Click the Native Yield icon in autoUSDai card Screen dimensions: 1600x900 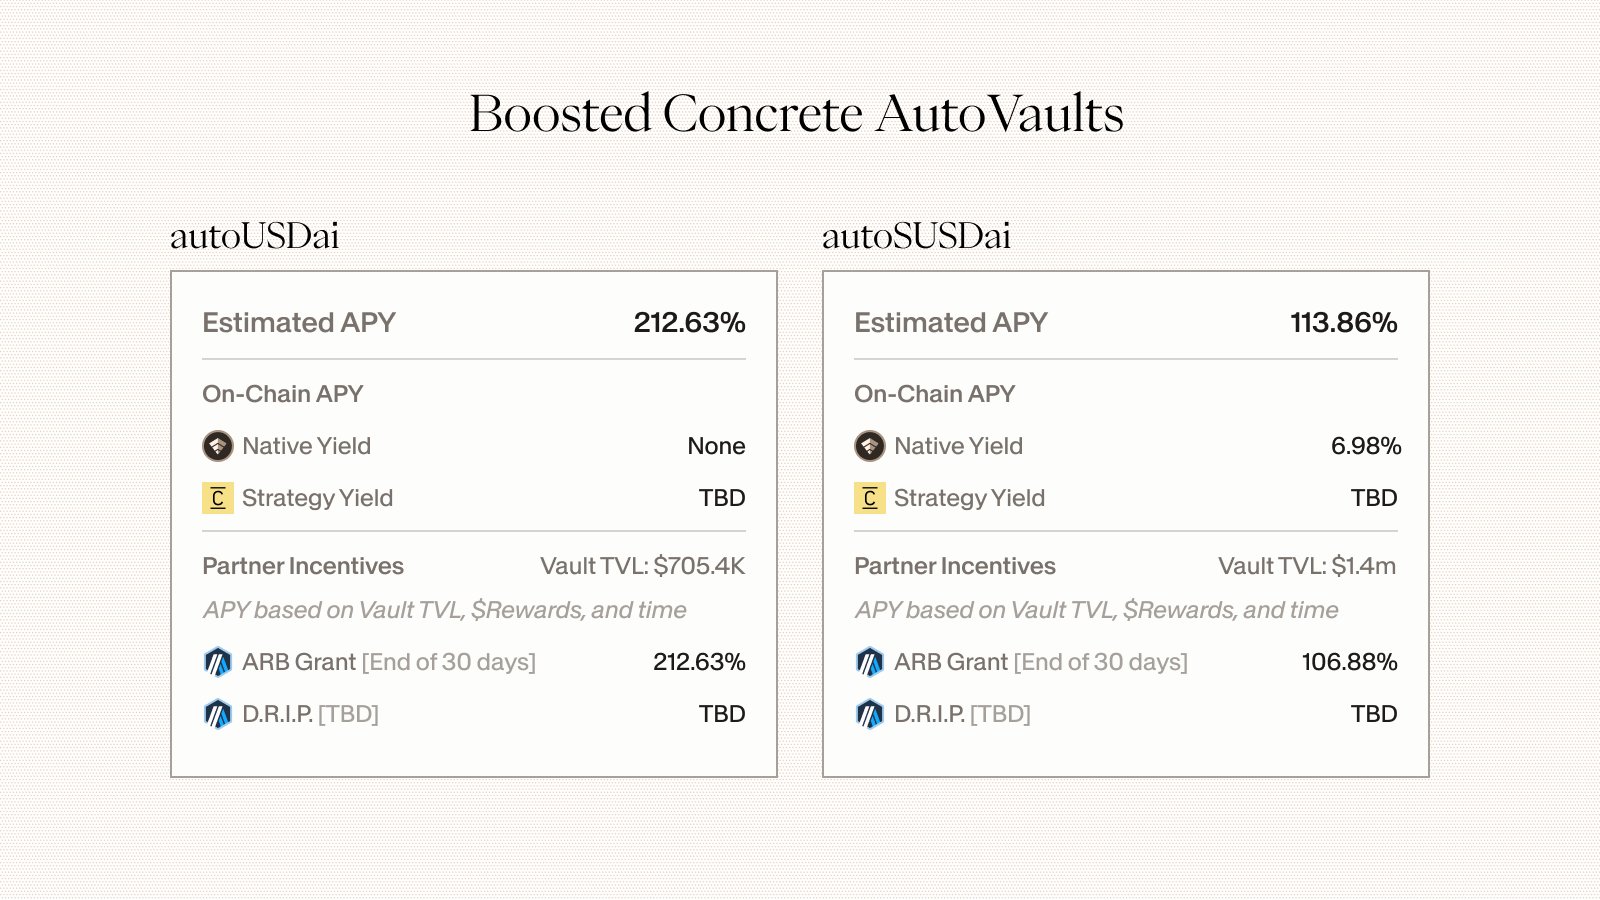point(218,446)
